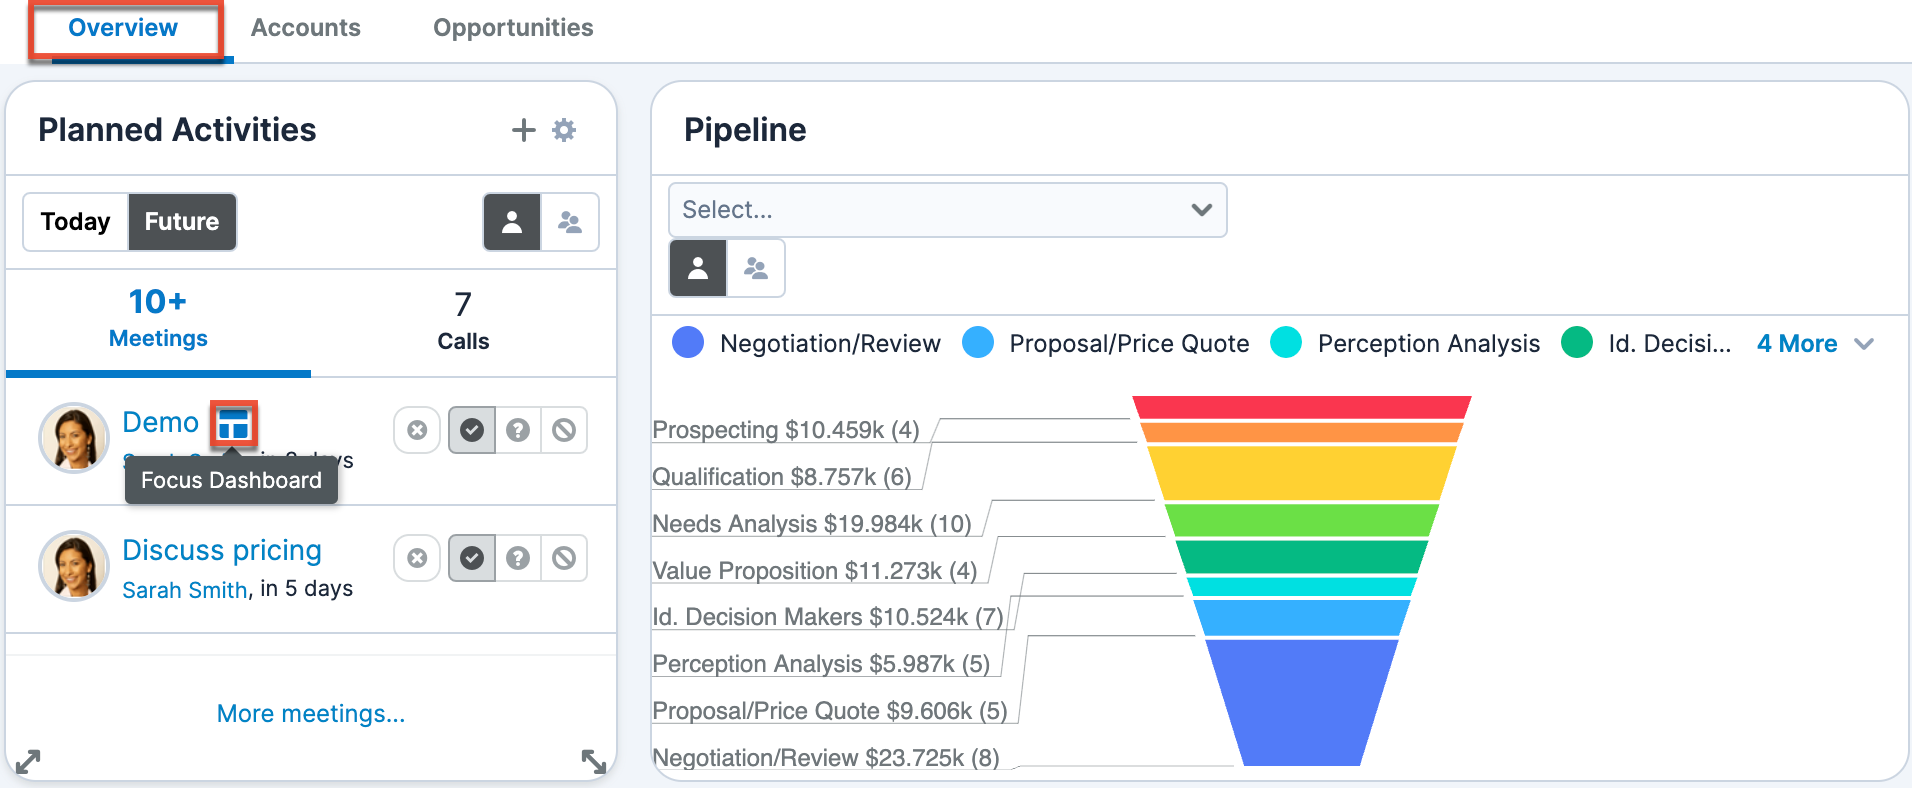This screenshot has height=788, width=1912.
Task: Switch to the Accounts tab
Action: point(305,28)
